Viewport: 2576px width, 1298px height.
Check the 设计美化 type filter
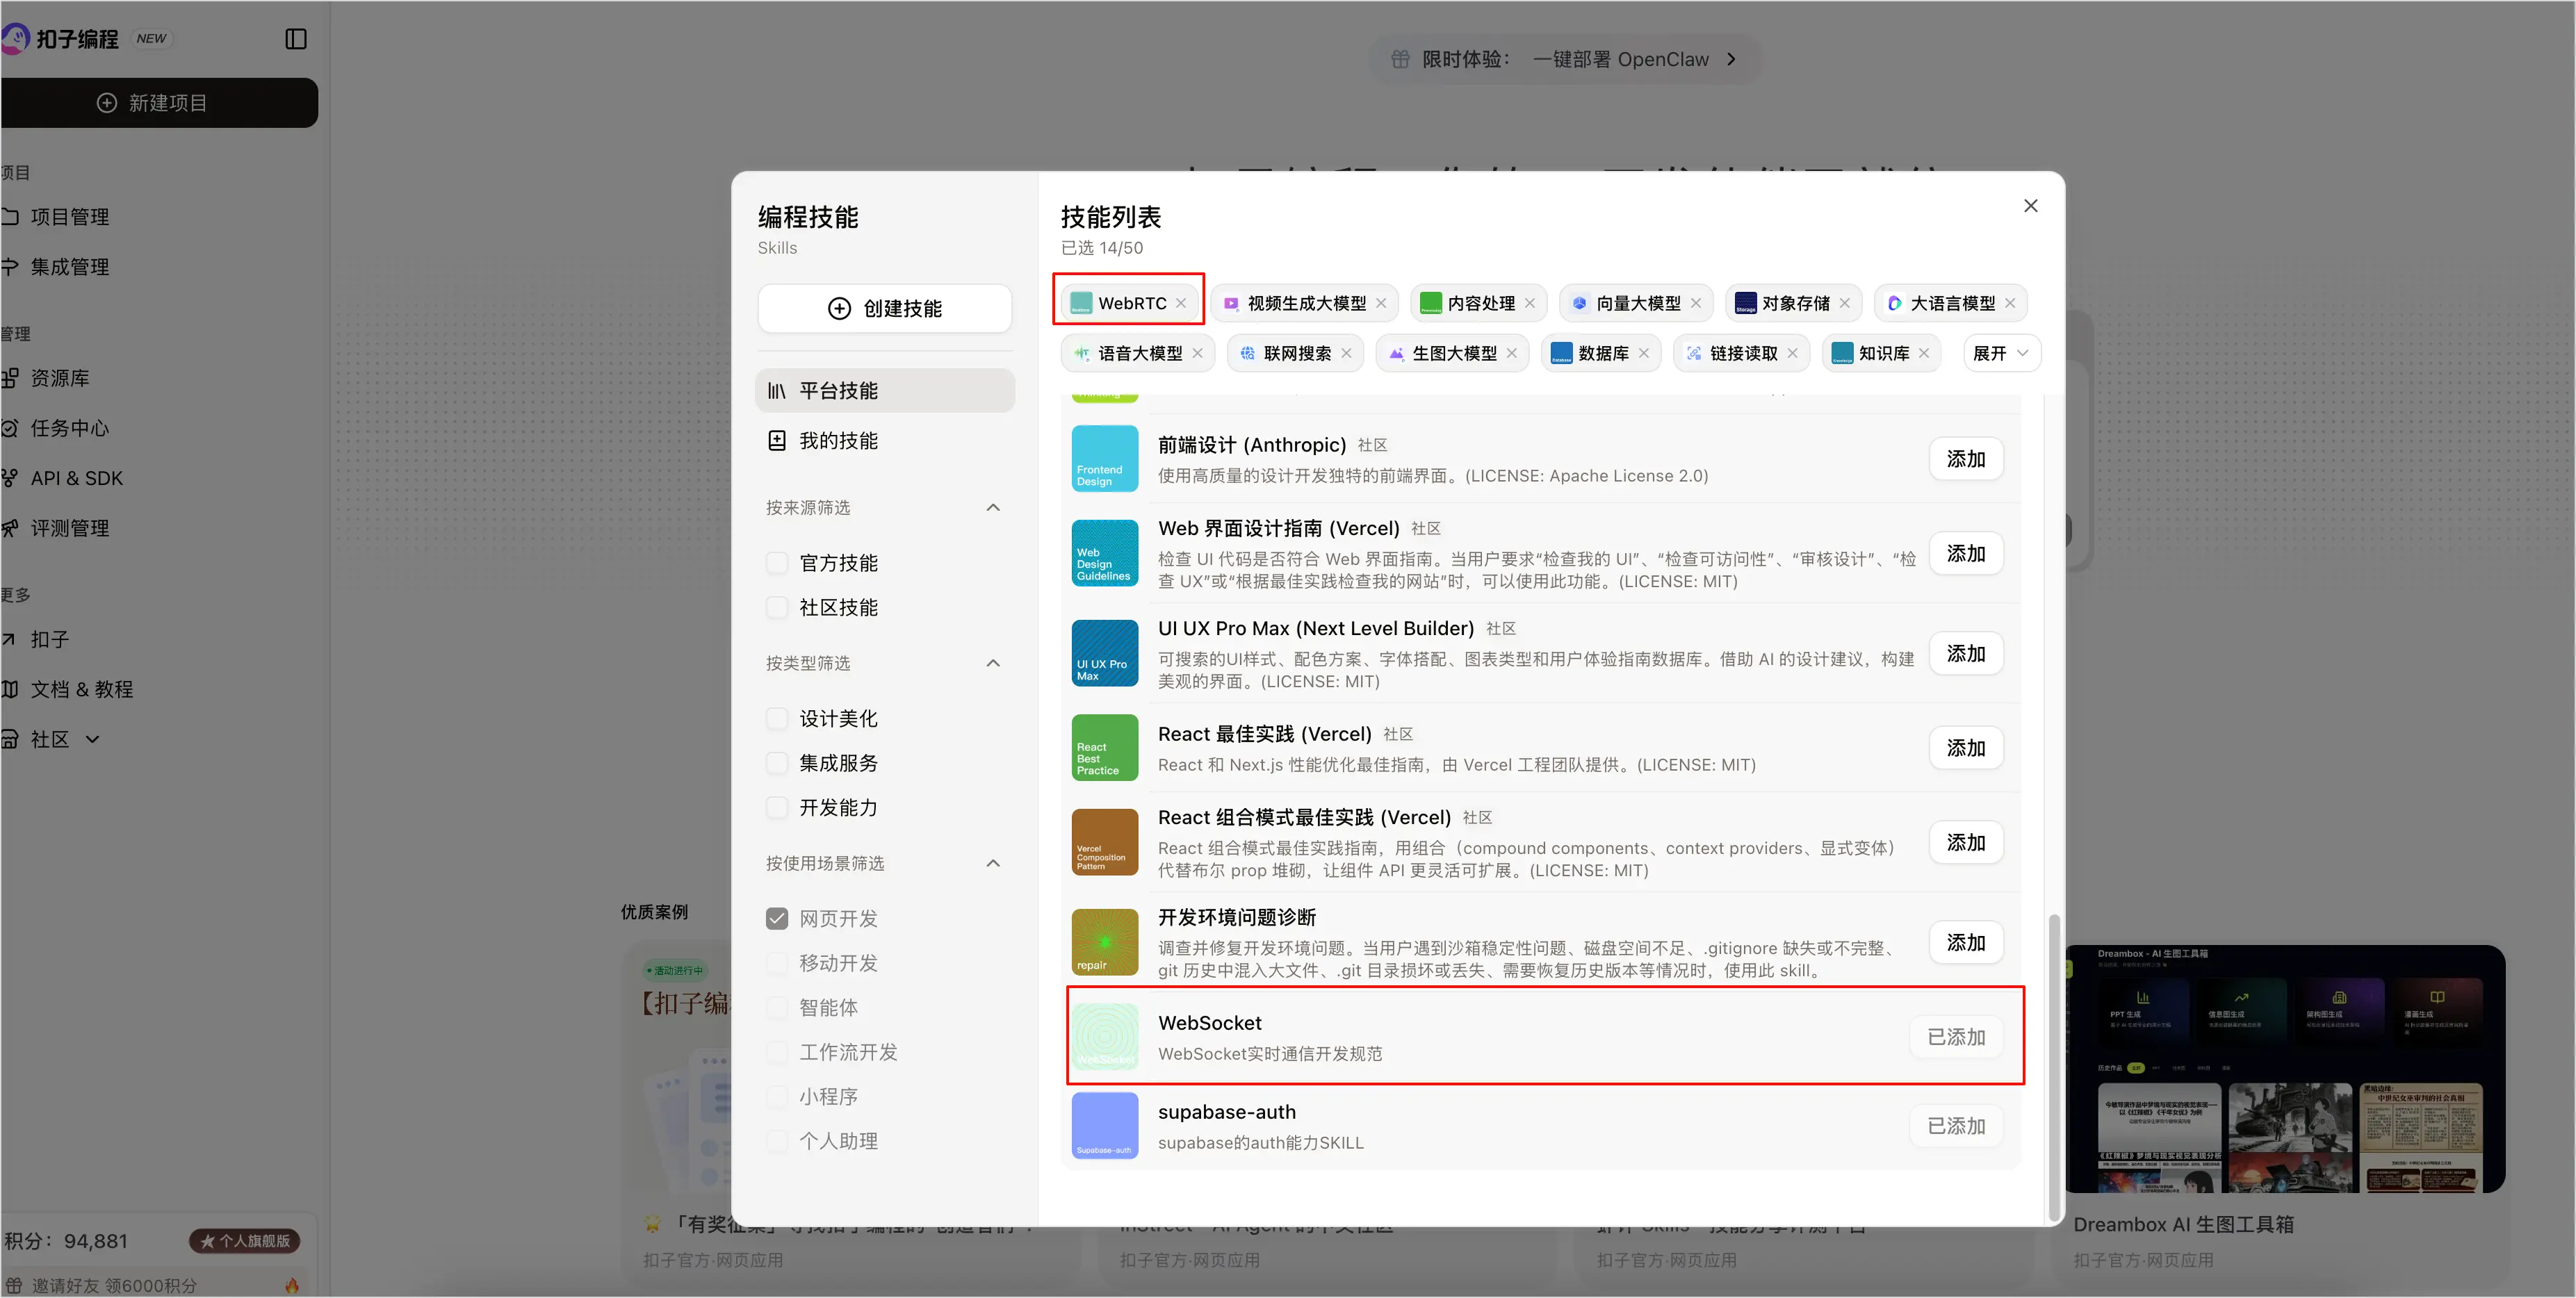coord(777,718)
